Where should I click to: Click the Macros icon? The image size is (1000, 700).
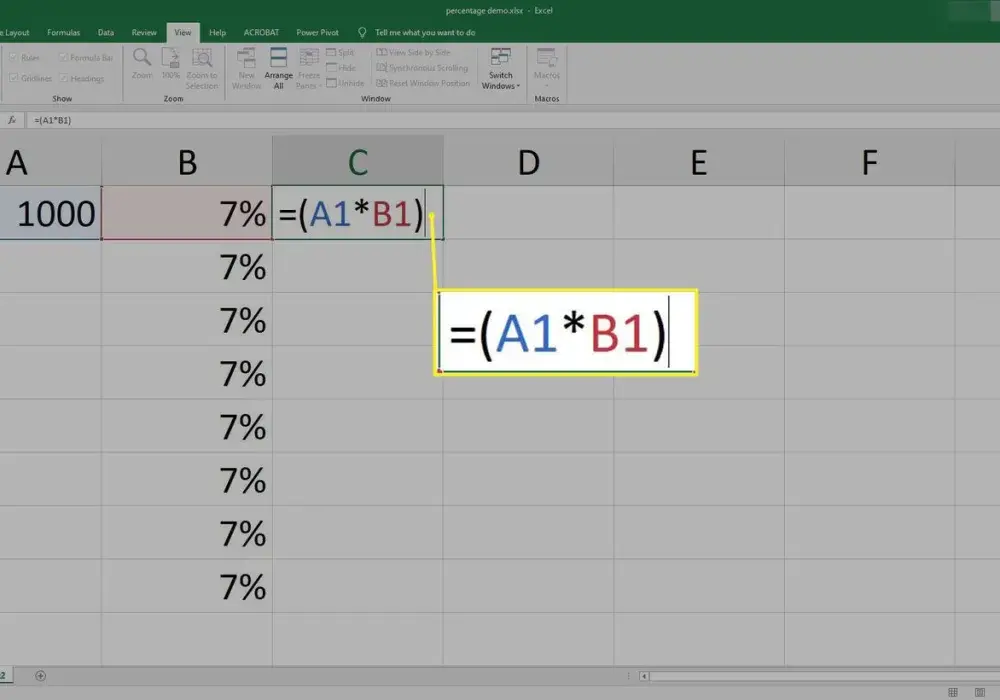(x=547, y=57)
